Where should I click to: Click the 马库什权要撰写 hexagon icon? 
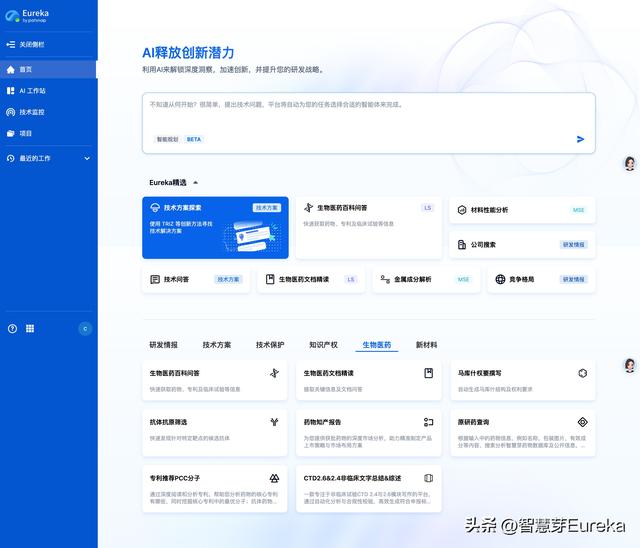tap(582, 373)
